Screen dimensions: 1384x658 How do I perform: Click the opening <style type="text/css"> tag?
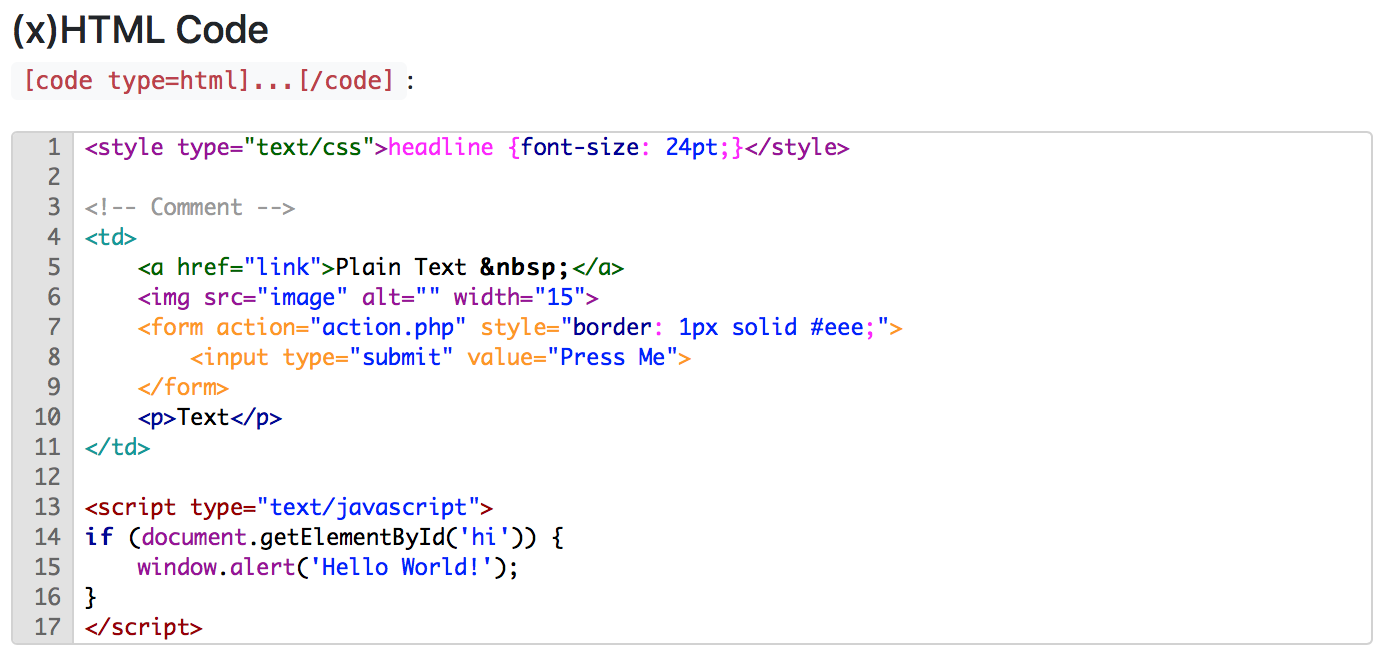click(x=236, y=148)
